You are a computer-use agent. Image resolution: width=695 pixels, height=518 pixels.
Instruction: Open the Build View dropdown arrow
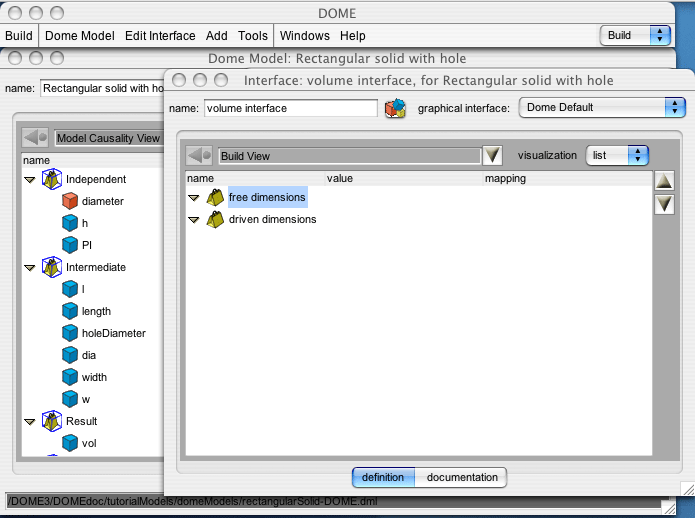pos(492,156)
